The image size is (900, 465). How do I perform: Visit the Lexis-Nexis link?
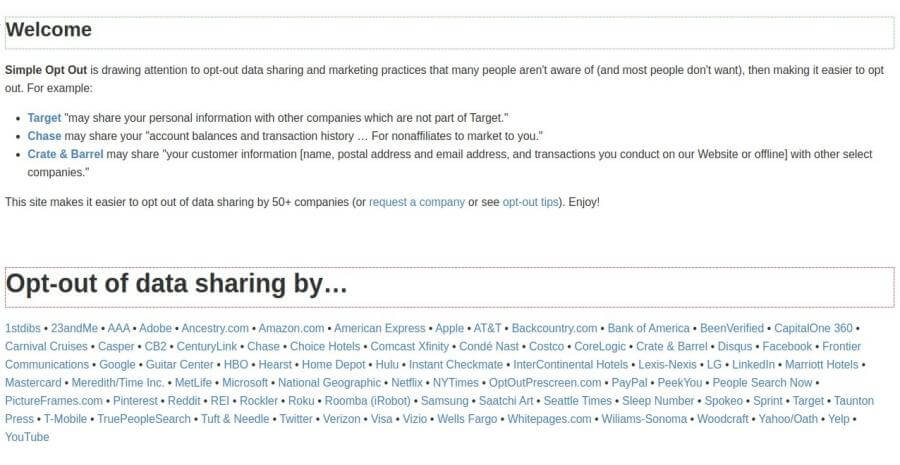coord(667,365)
